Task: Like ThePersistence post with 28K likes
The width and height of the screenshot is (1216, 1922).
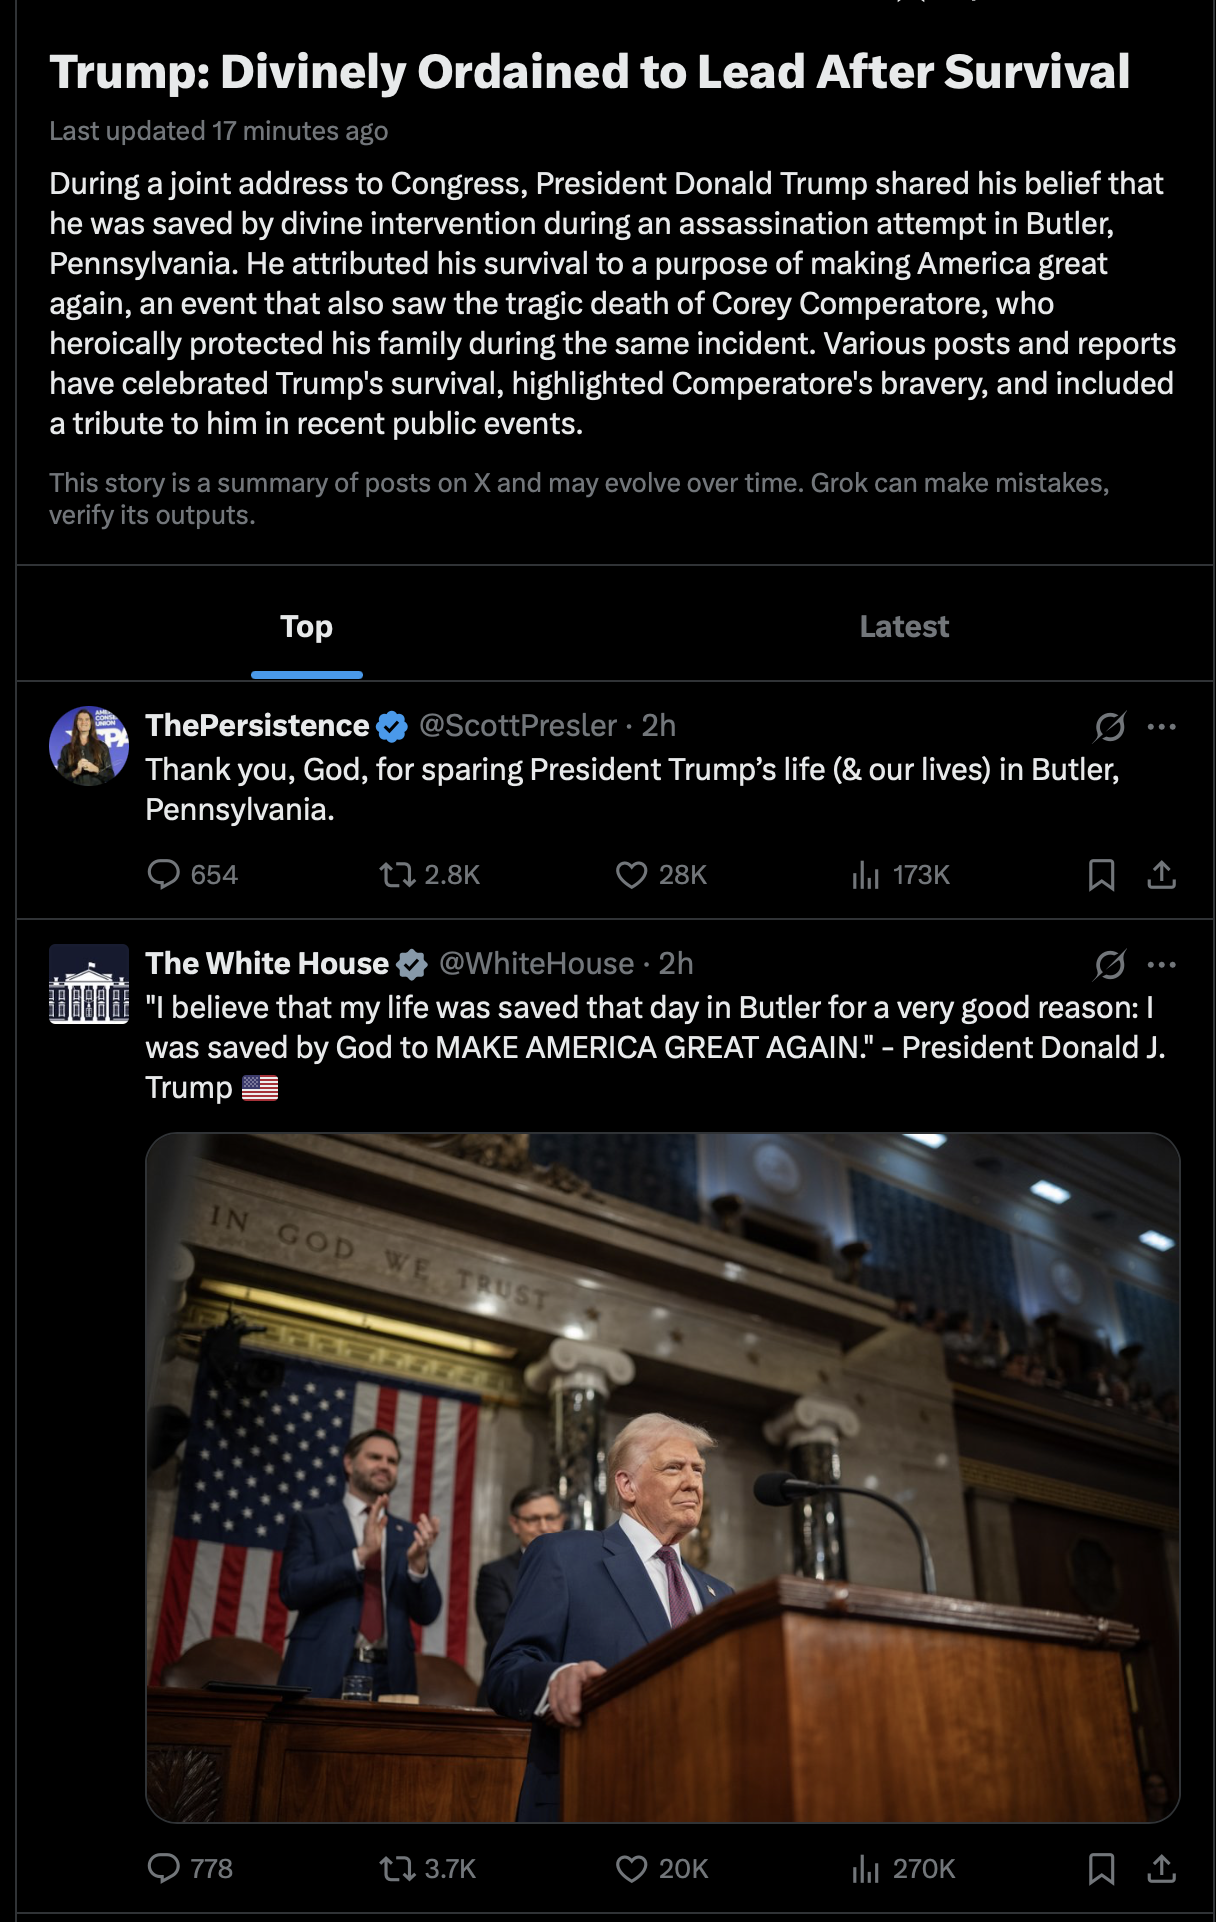Action: 661,875
